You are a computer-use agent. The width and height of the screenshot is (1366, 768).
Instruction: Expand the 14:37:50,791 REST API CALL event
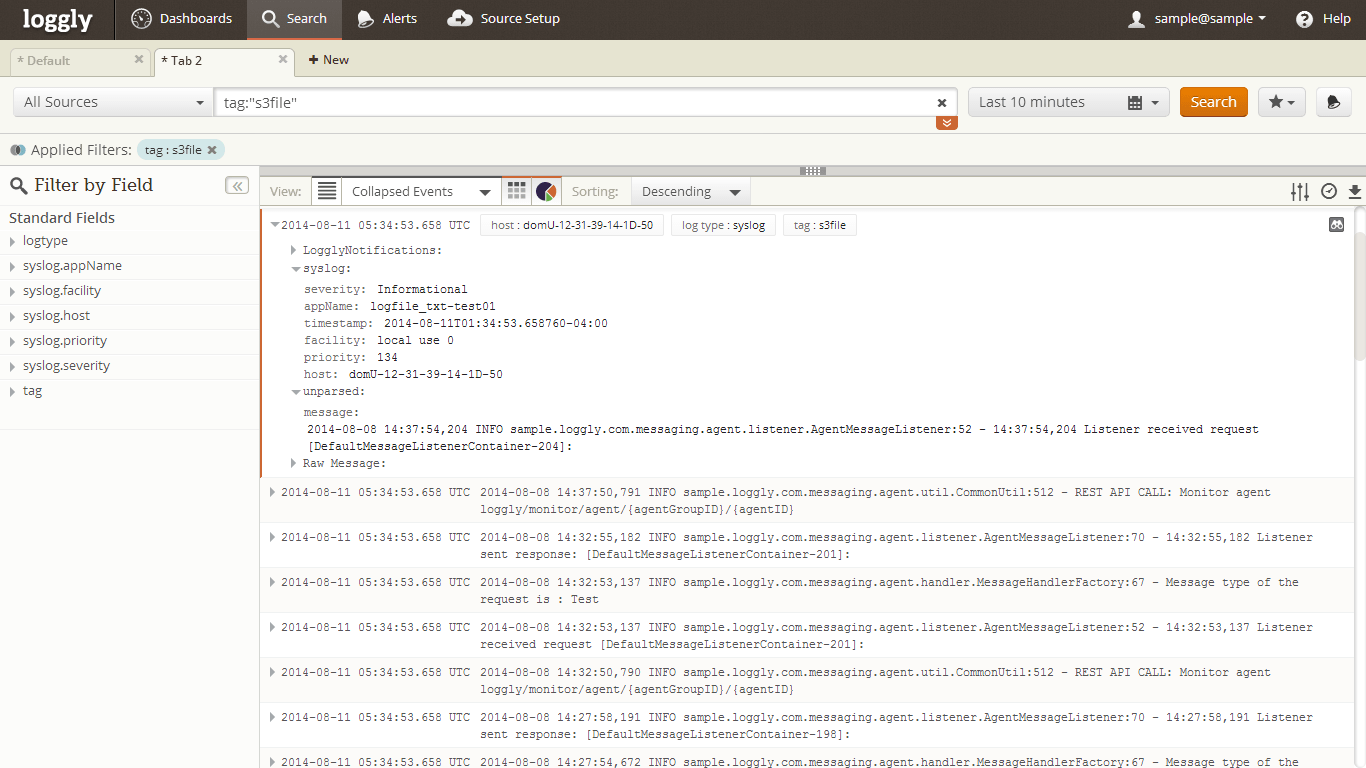[273, 492]
